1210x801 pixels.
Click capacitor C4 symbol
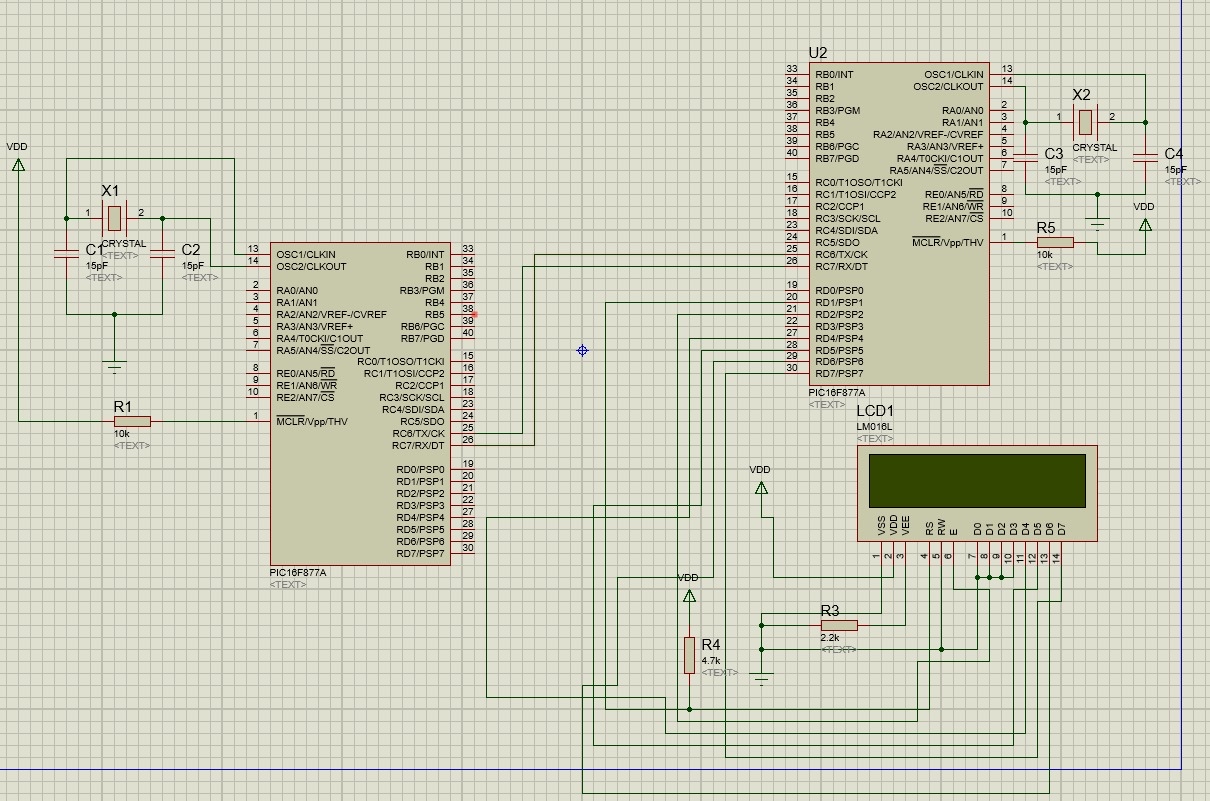pos(1145,158)
